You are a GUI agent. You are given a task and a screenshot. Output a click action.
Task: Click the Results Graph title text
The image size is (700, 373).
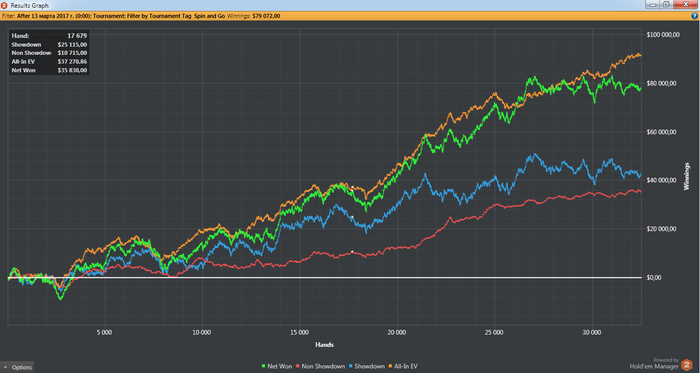[30, 6]
